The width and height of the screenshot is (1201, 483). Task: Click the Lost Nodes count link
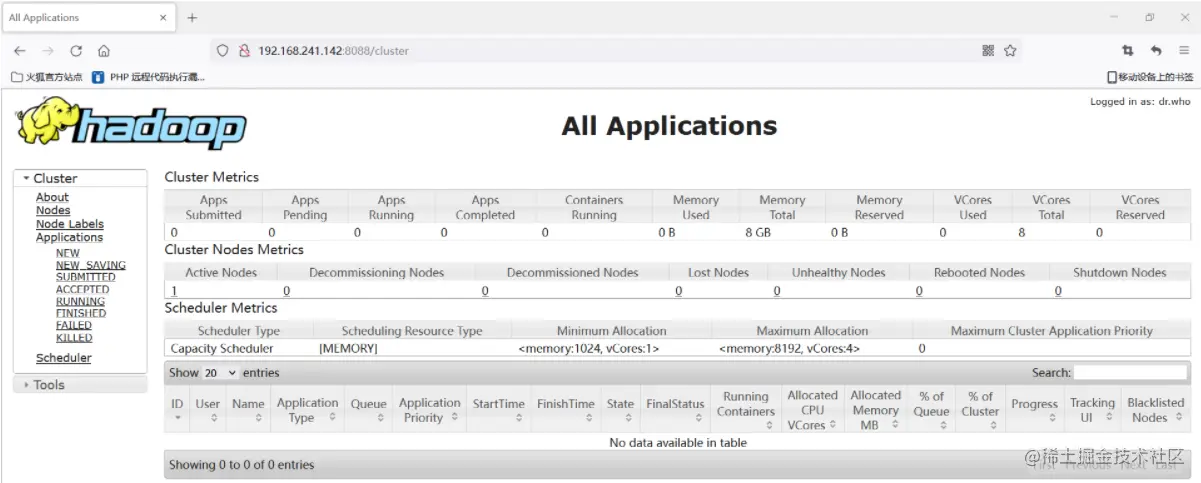678,291
